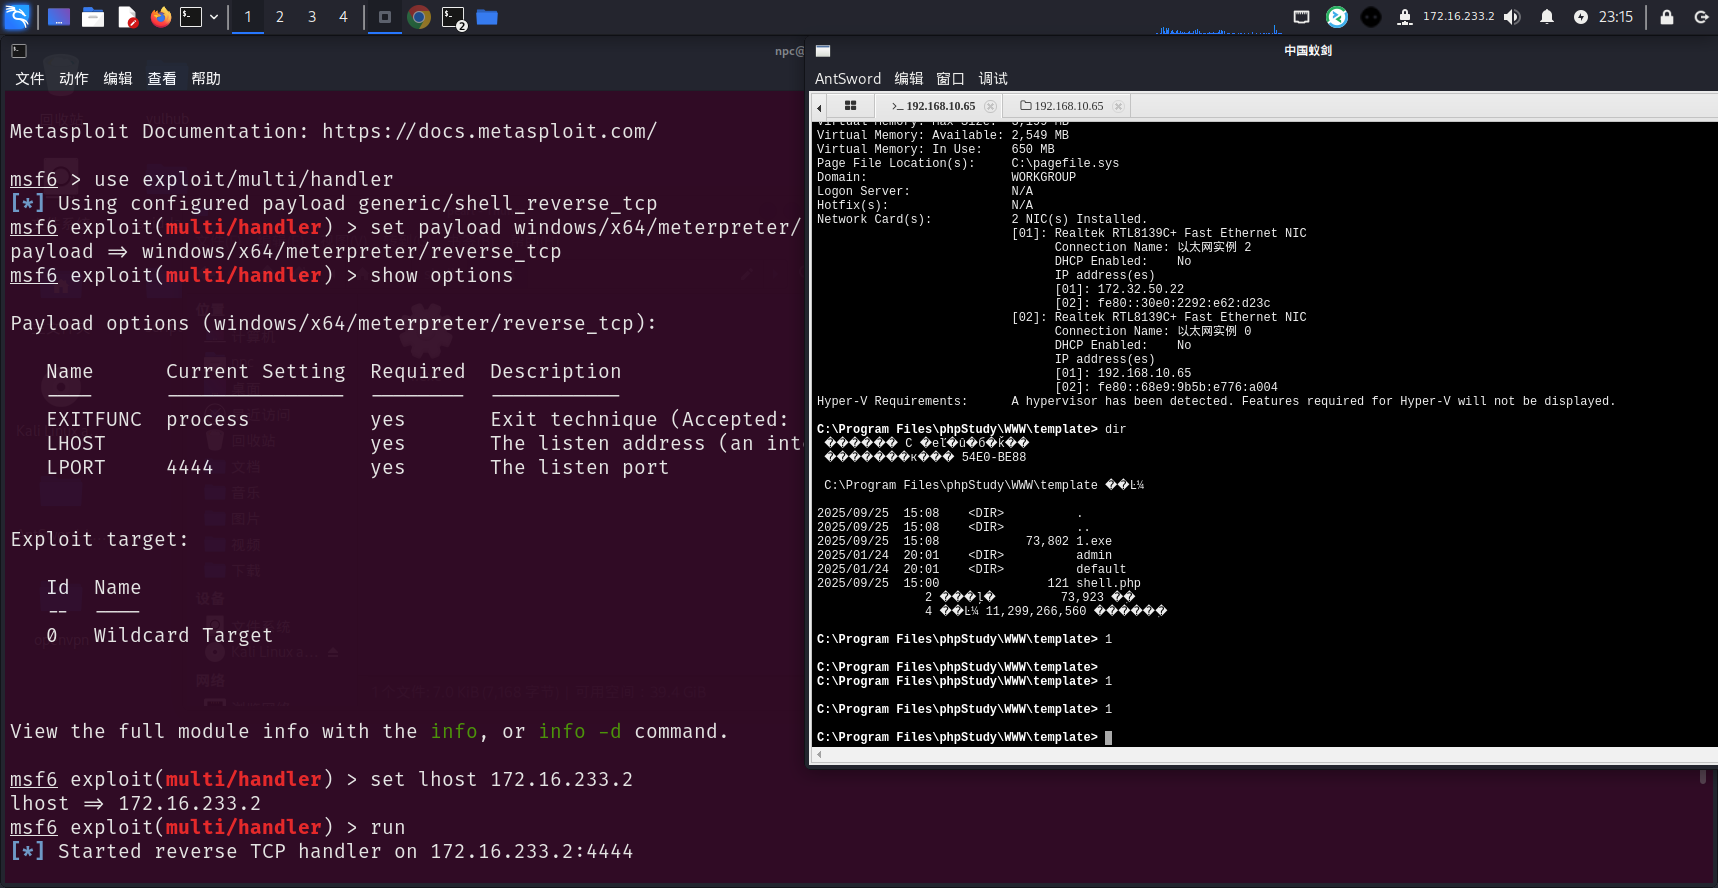Open the blue folder taskbar item

pos(487,17)
